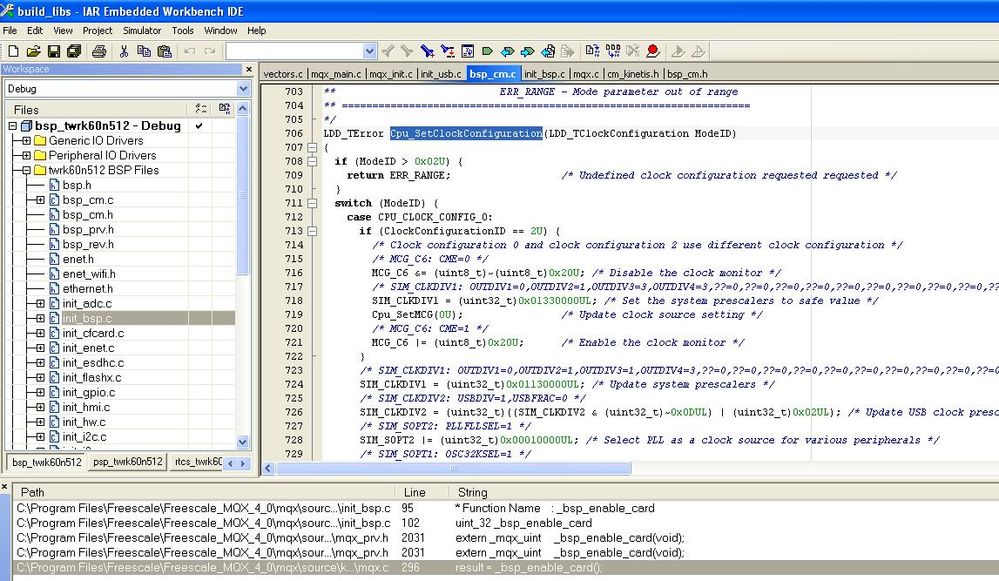Click the Stop Build icon
This screenshot has width=999, height=581.
(633, 51)
